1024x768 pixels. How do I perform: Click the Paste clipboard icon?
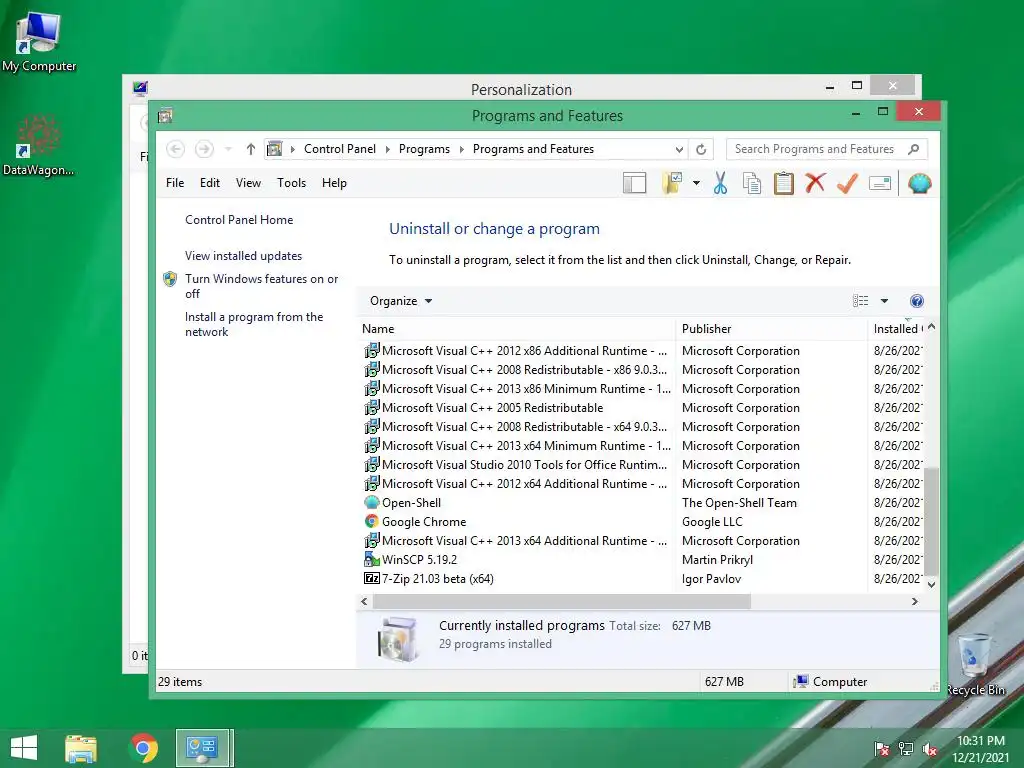point(784,184)
